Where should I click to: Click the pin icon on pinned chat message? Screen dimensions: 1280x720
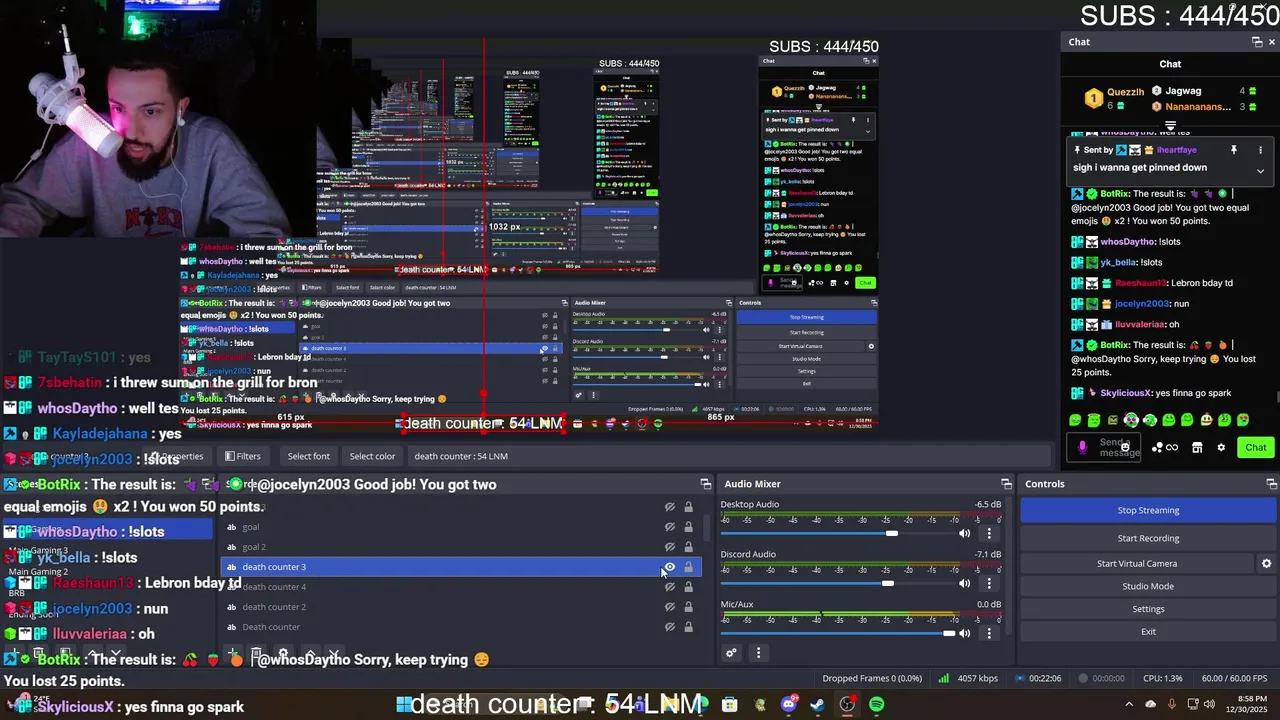(1234, 150)
